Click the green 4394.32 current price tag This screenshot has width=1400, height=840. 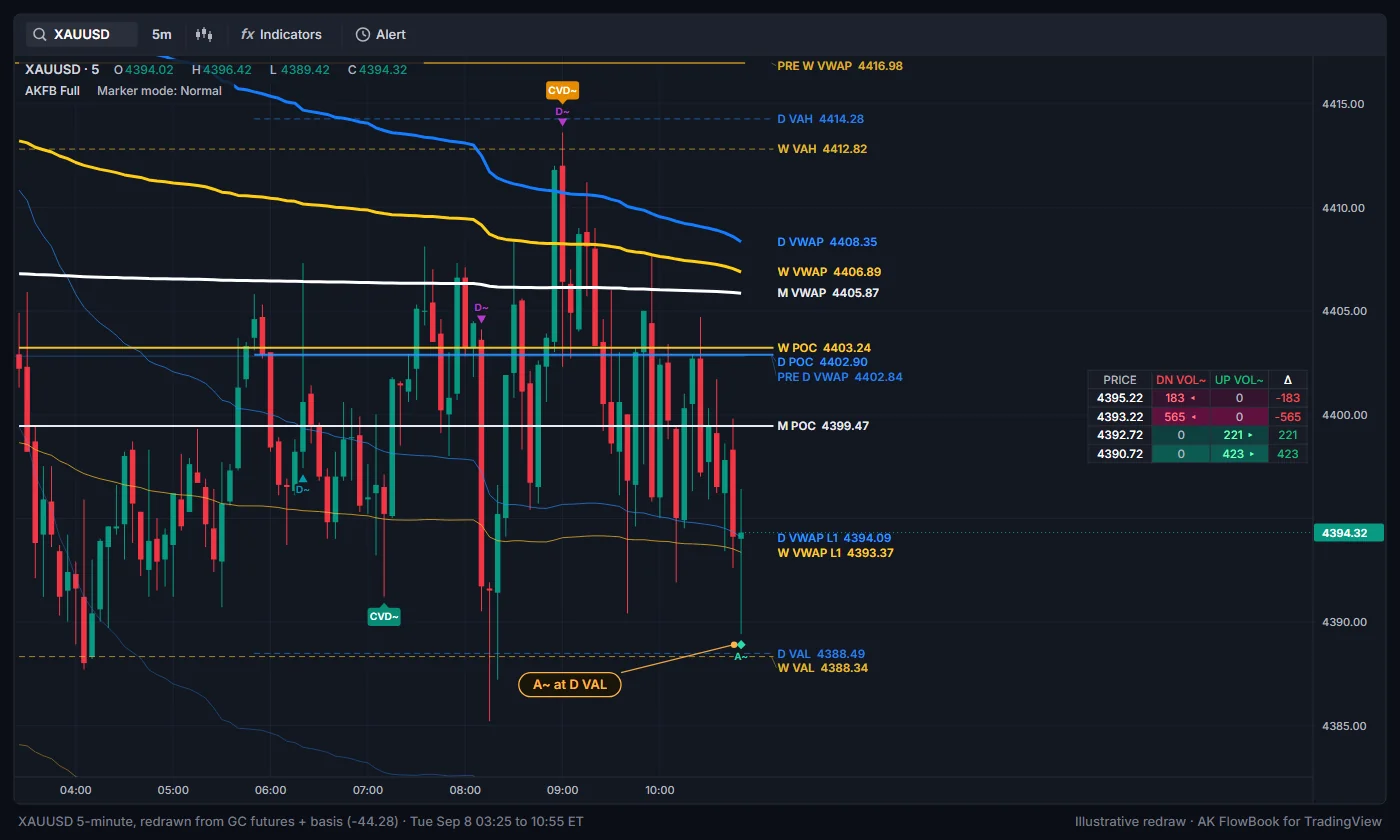pos(1348,533)
